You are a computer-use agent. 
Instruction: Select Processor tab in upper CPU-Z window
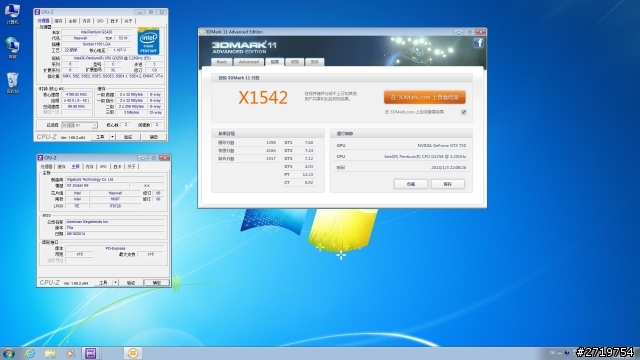click(x=44, y=21)
